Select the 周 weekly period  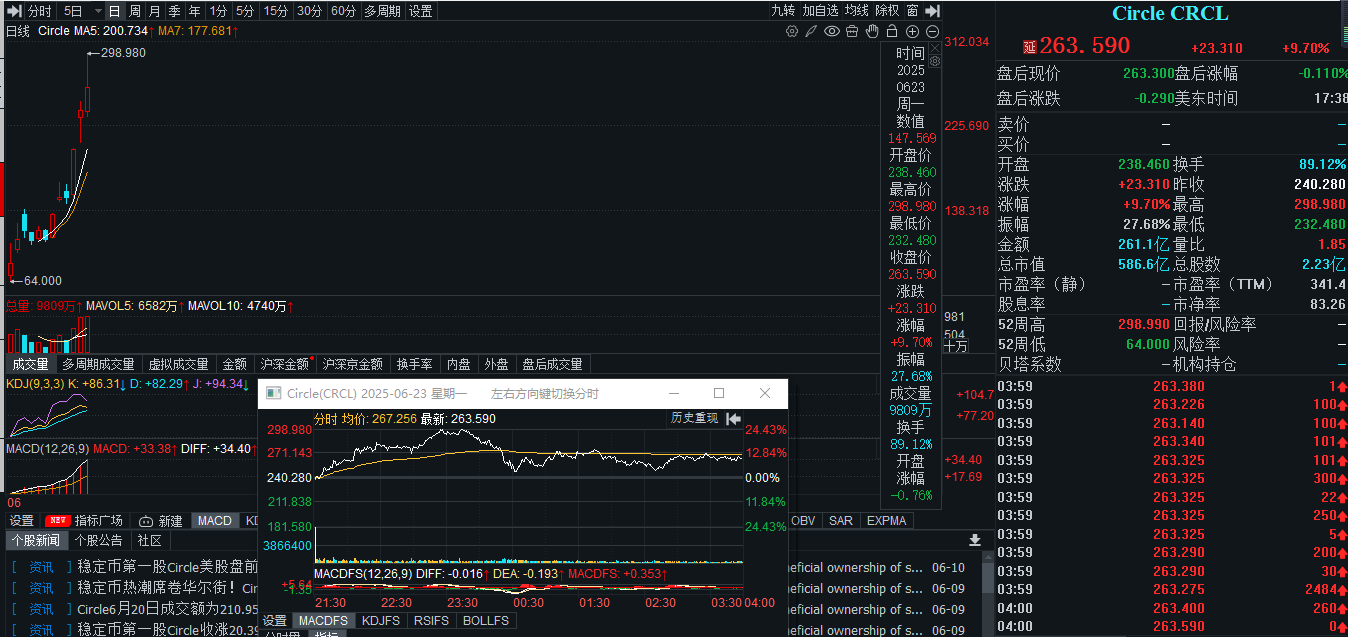(134, 11)
